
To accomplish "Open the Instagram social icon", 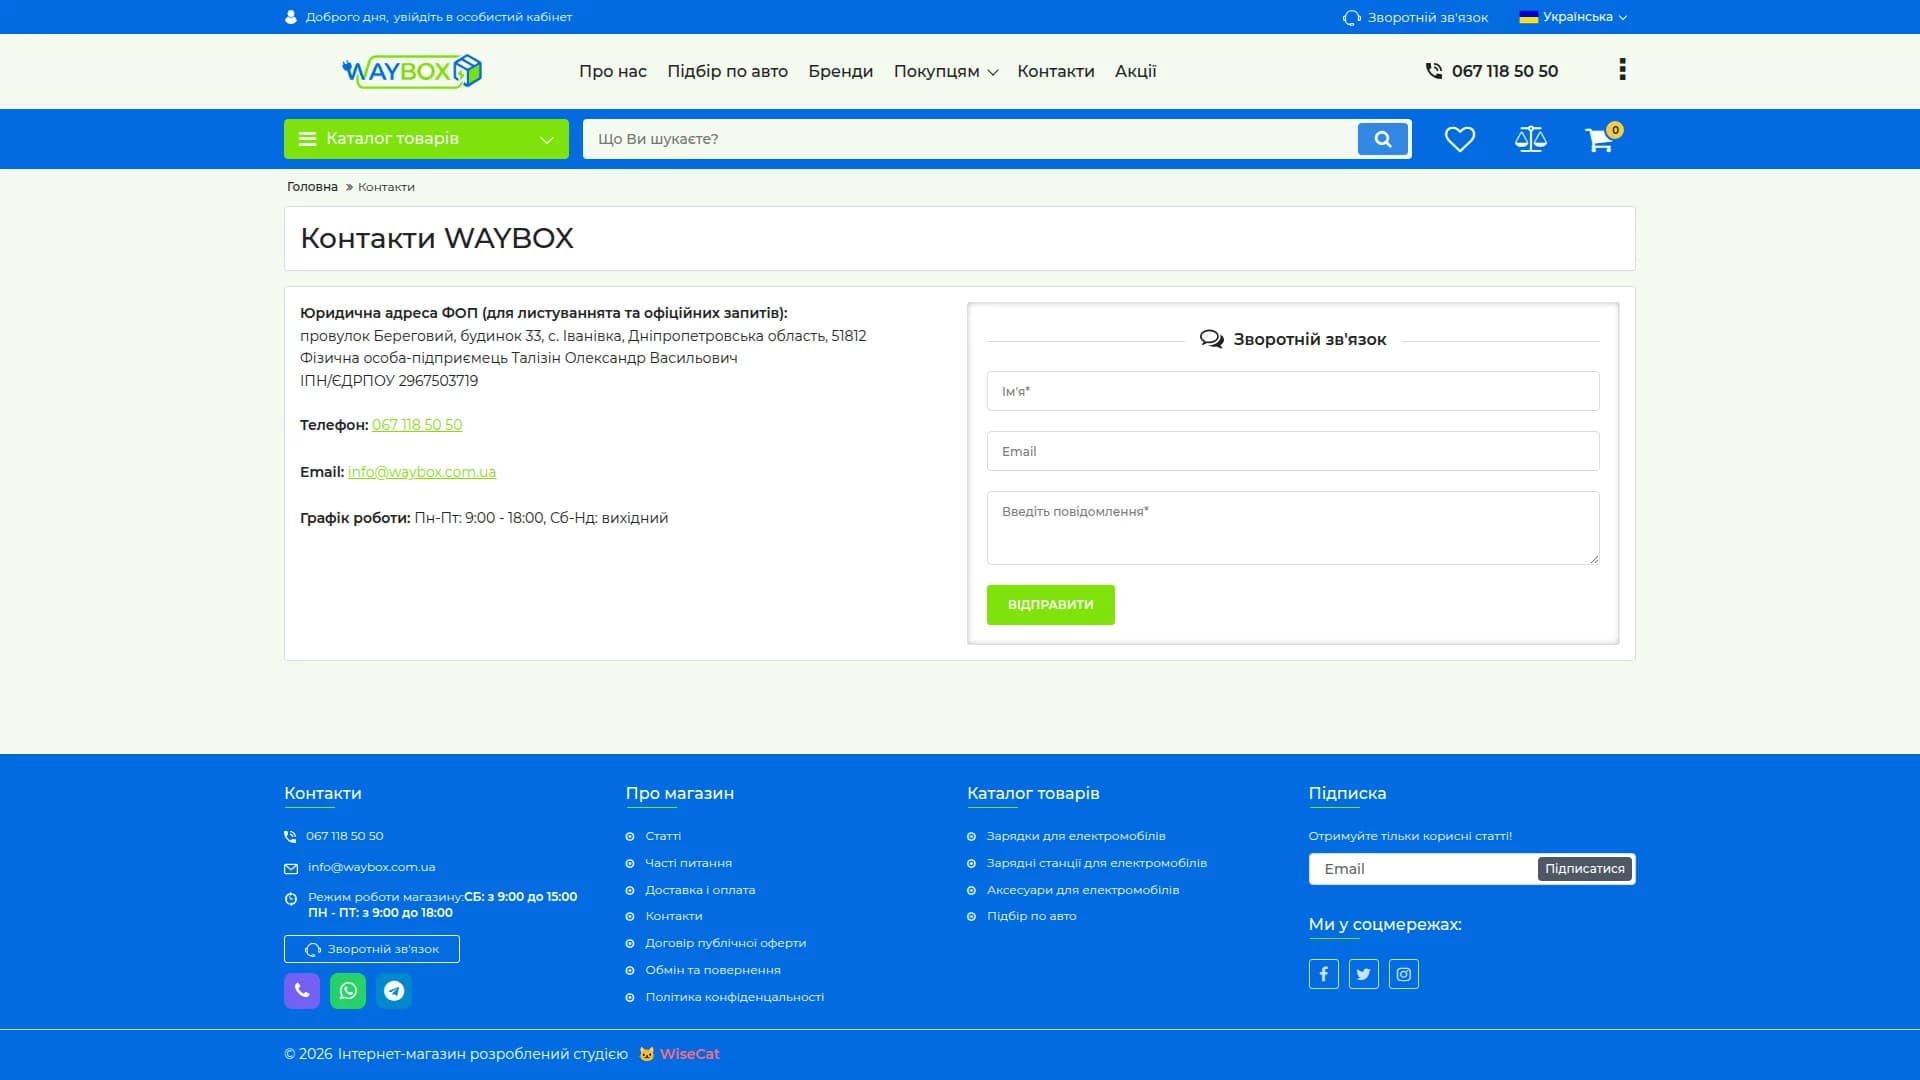I will pos(1403,974).
